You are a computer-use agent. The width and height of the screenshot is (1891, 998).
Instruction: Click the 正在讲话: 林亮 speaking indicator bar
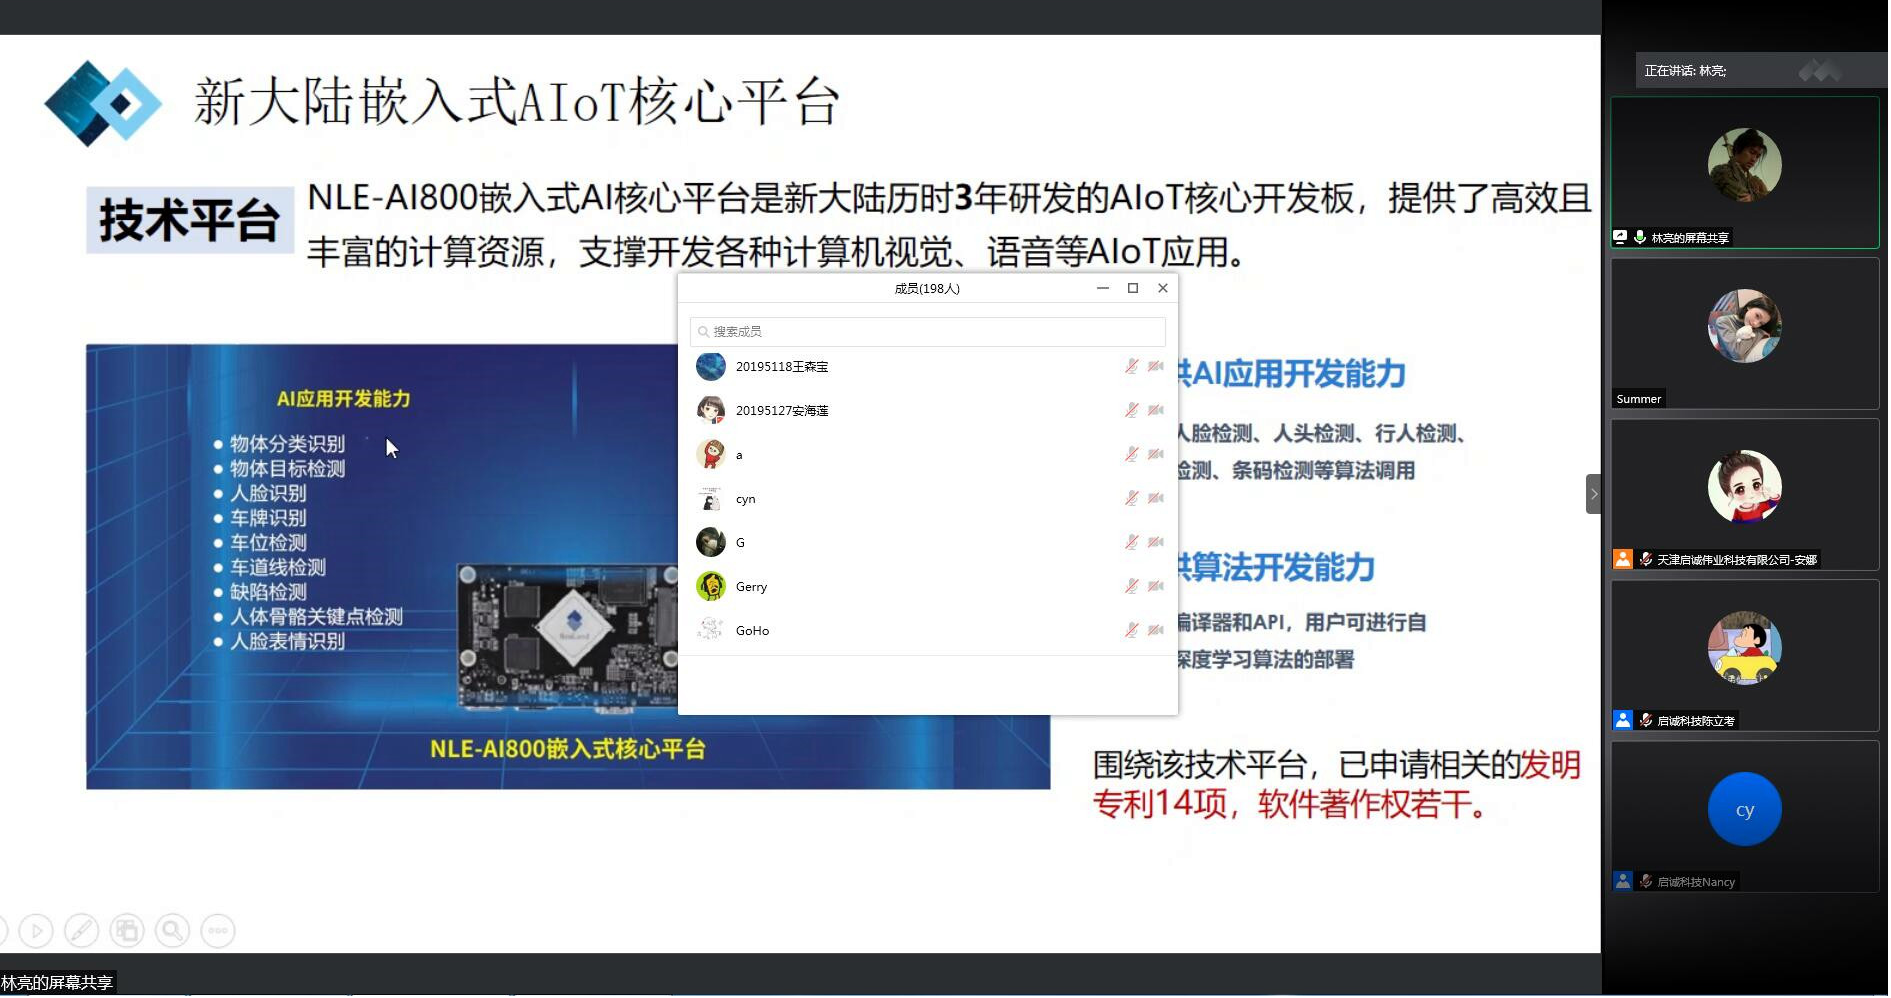1760,70
